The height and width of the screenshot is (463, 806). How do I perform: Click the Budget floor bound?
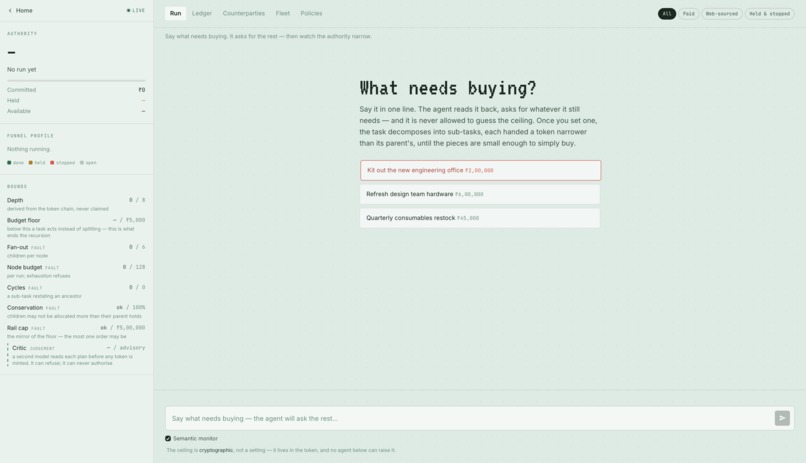pos(76,228)
